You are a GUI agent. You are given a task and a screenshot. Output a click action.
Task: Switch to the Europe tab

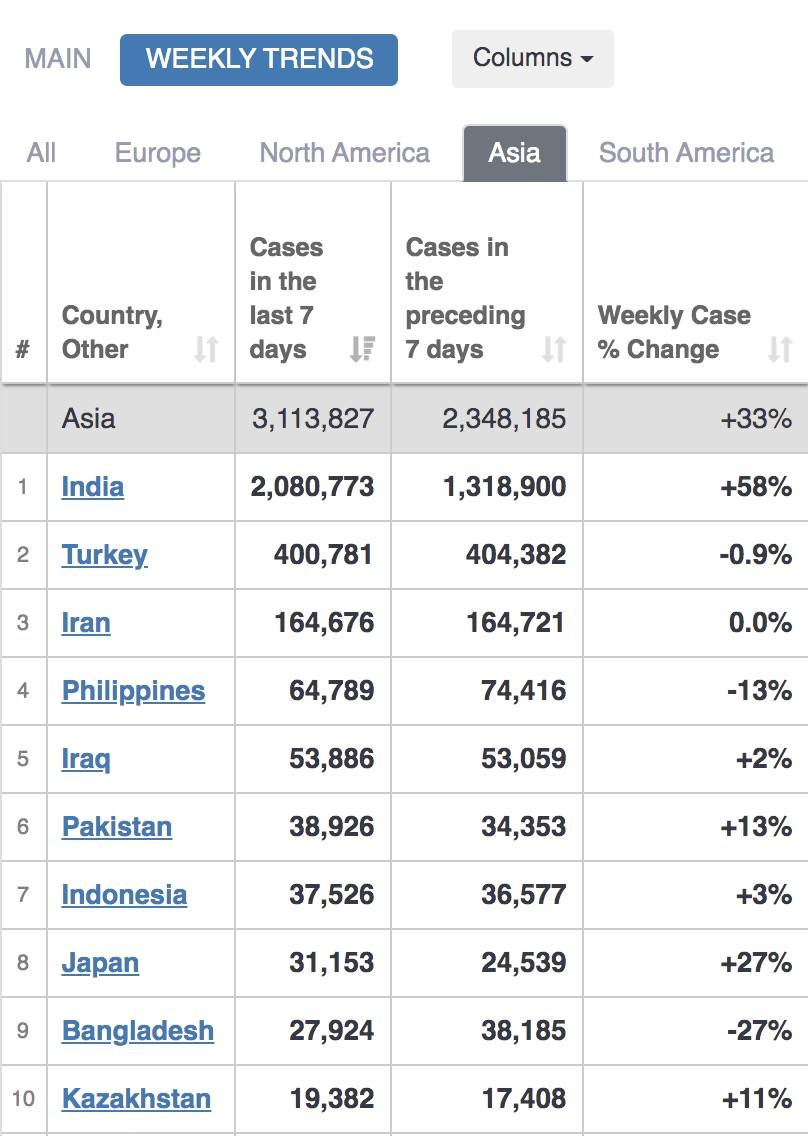(158, 153)
